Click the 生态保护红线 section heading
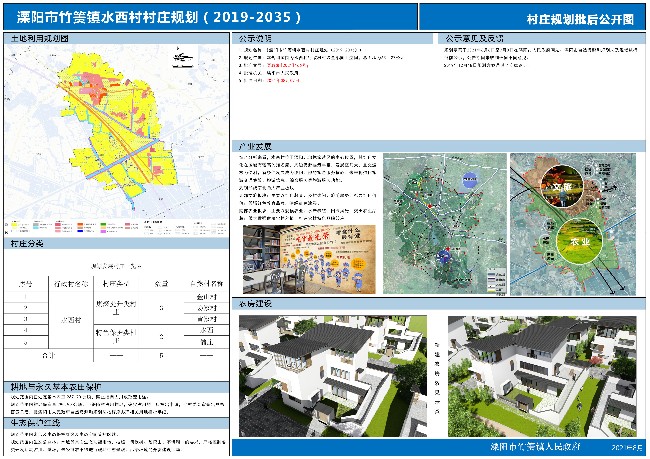 click(35, 423)
